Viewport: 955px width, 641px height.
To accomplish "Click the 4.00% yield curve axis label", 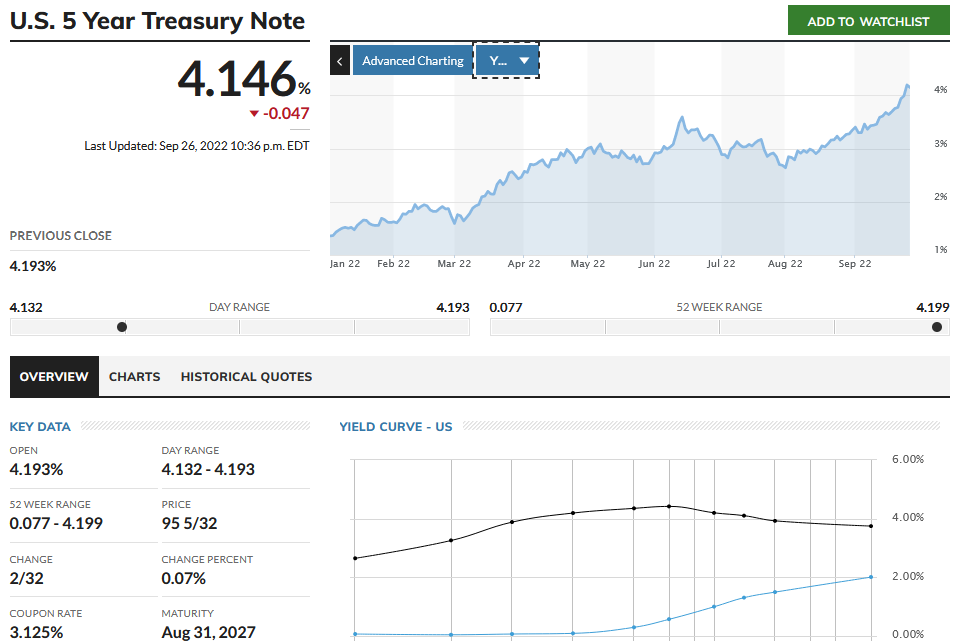I will 908,517.
